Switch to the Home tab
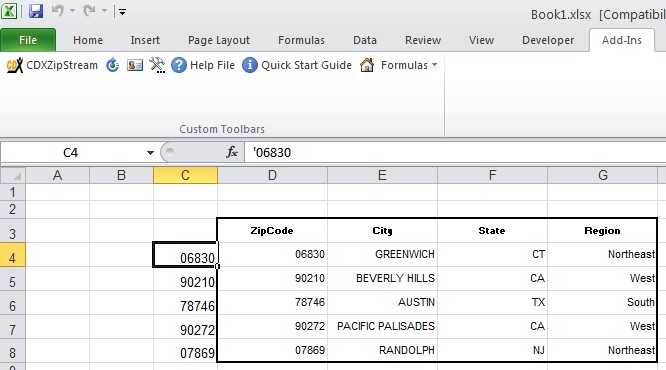 tap(88, 40)
